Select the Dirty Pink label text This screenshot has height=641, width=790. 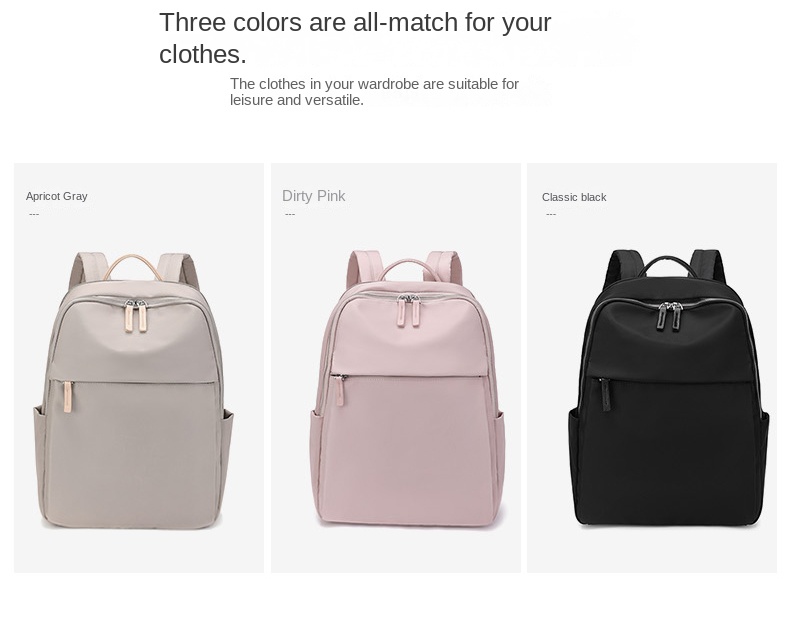click(313, 196)
